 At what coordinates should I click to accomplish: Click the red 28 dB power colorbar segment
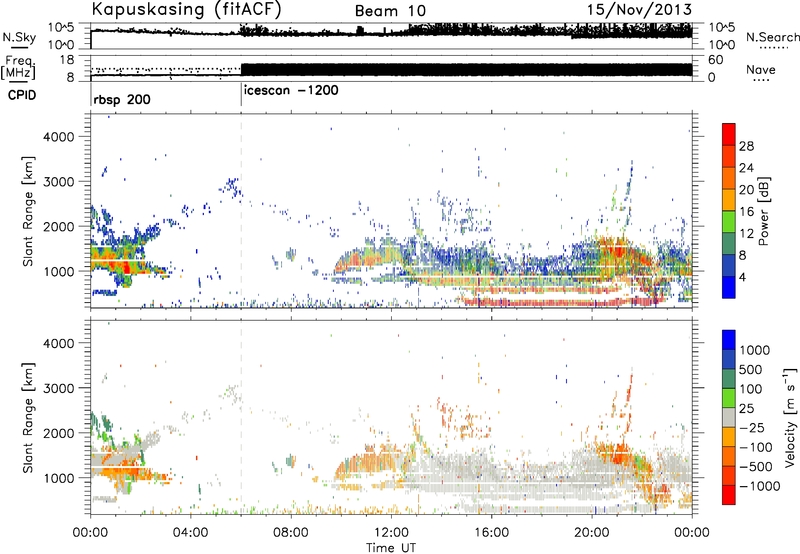point(729,135)
